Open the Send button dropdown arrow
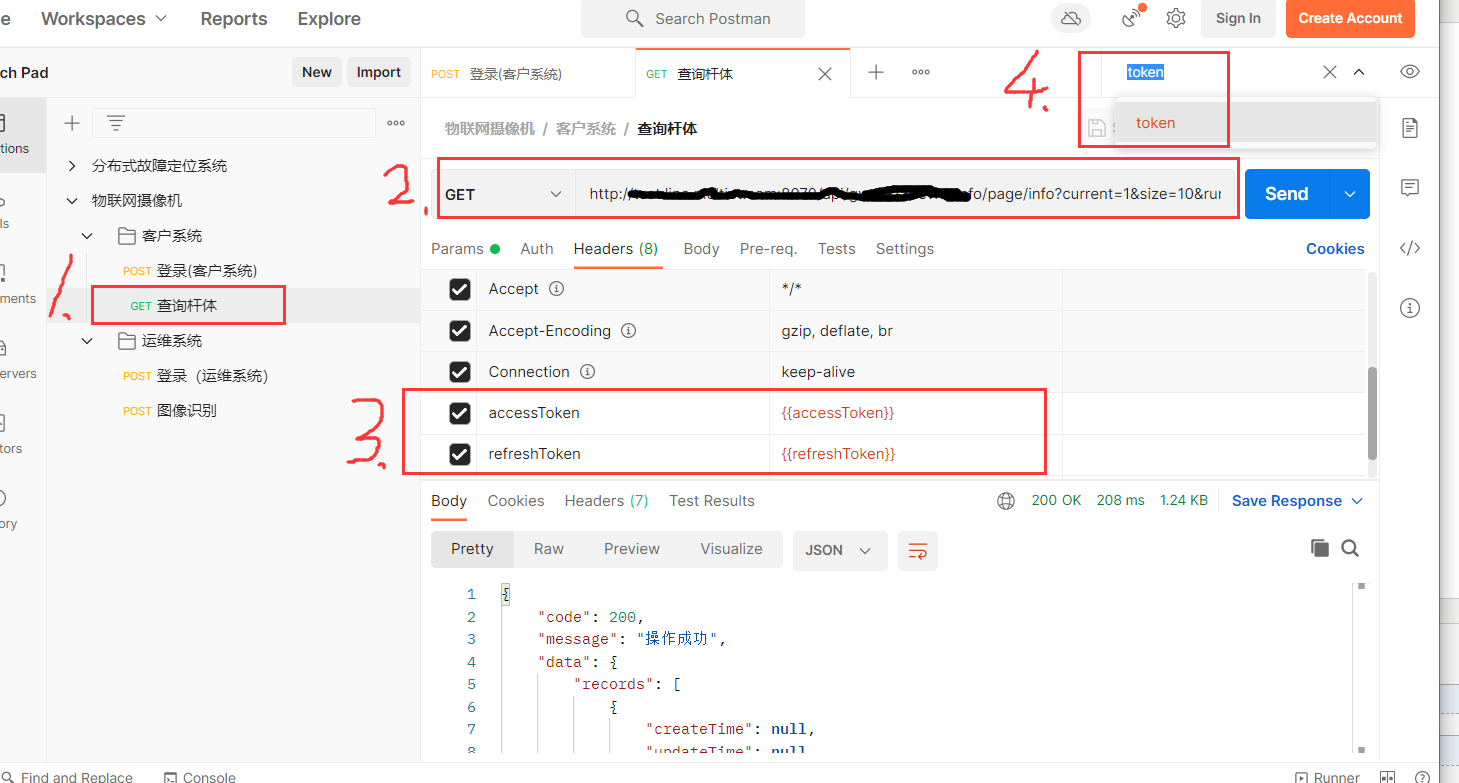The width and height of the screenshot is (1459, 783). [1350, 194]
